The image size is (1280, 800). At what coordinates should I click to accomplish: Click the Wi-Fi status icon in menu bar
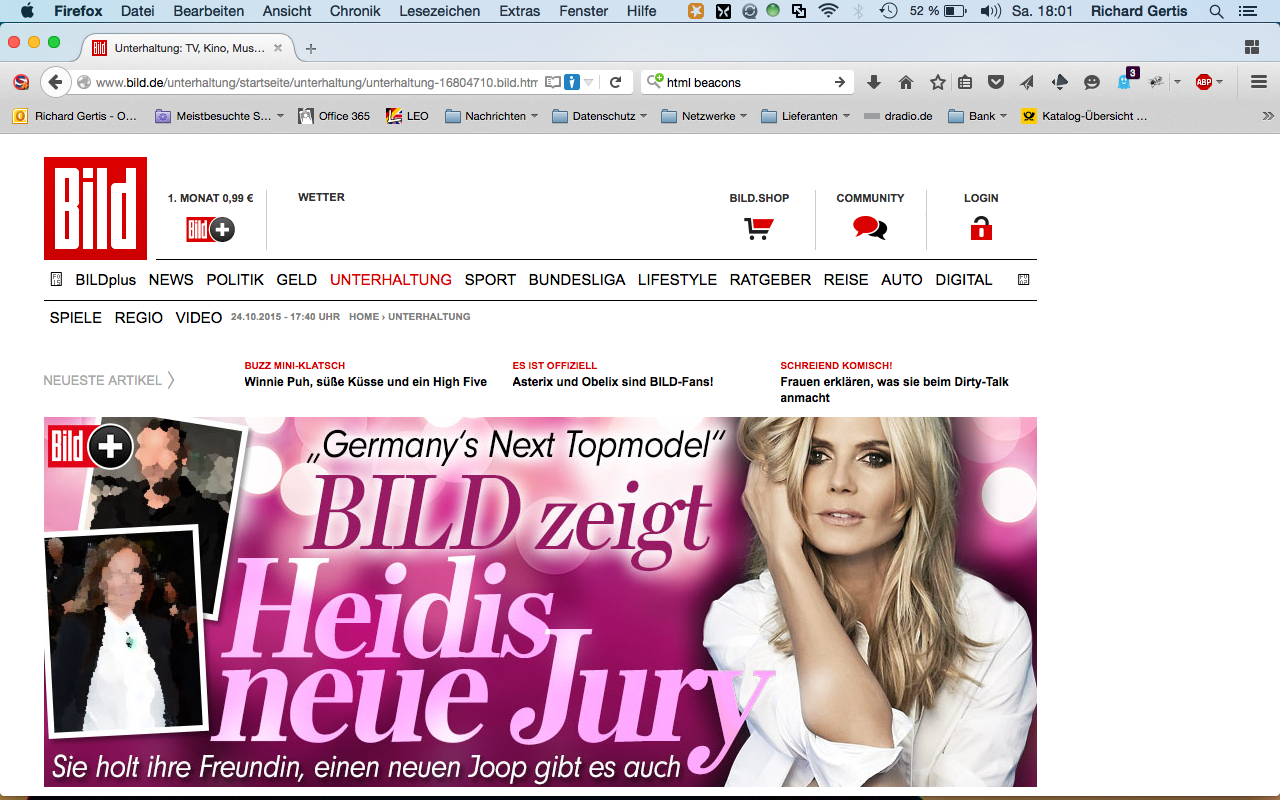[828, 11]
